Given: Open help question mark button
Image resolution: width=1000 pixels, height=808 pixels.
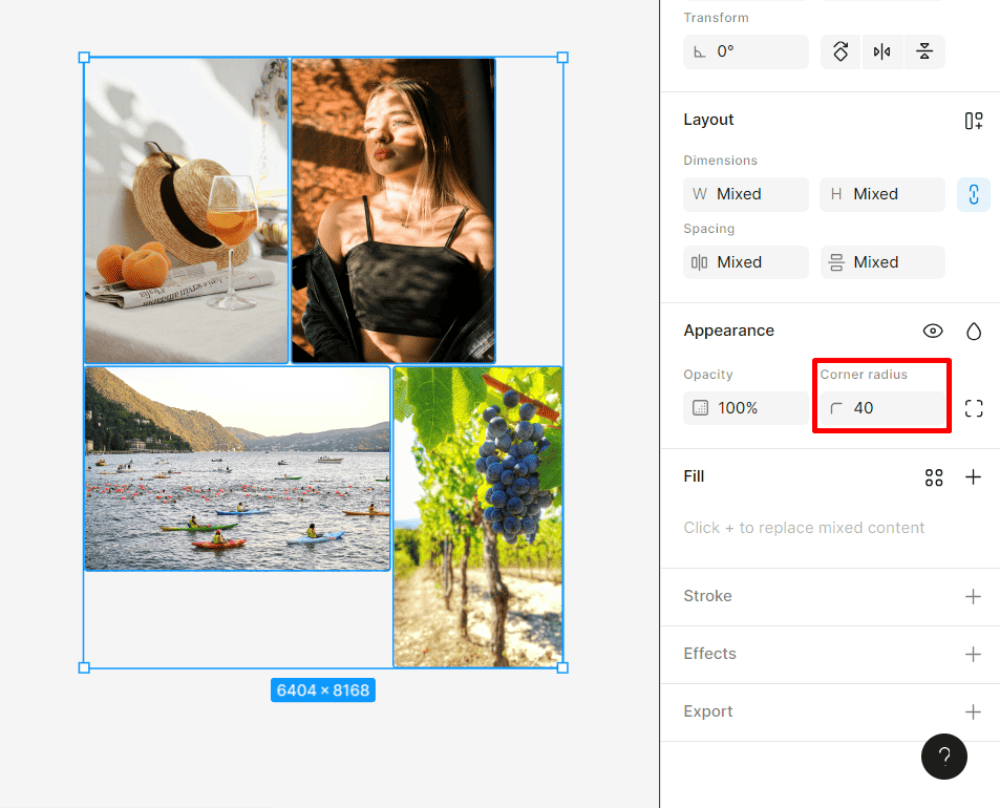Looking at the screenshot, I should click(x=944, y=756).
